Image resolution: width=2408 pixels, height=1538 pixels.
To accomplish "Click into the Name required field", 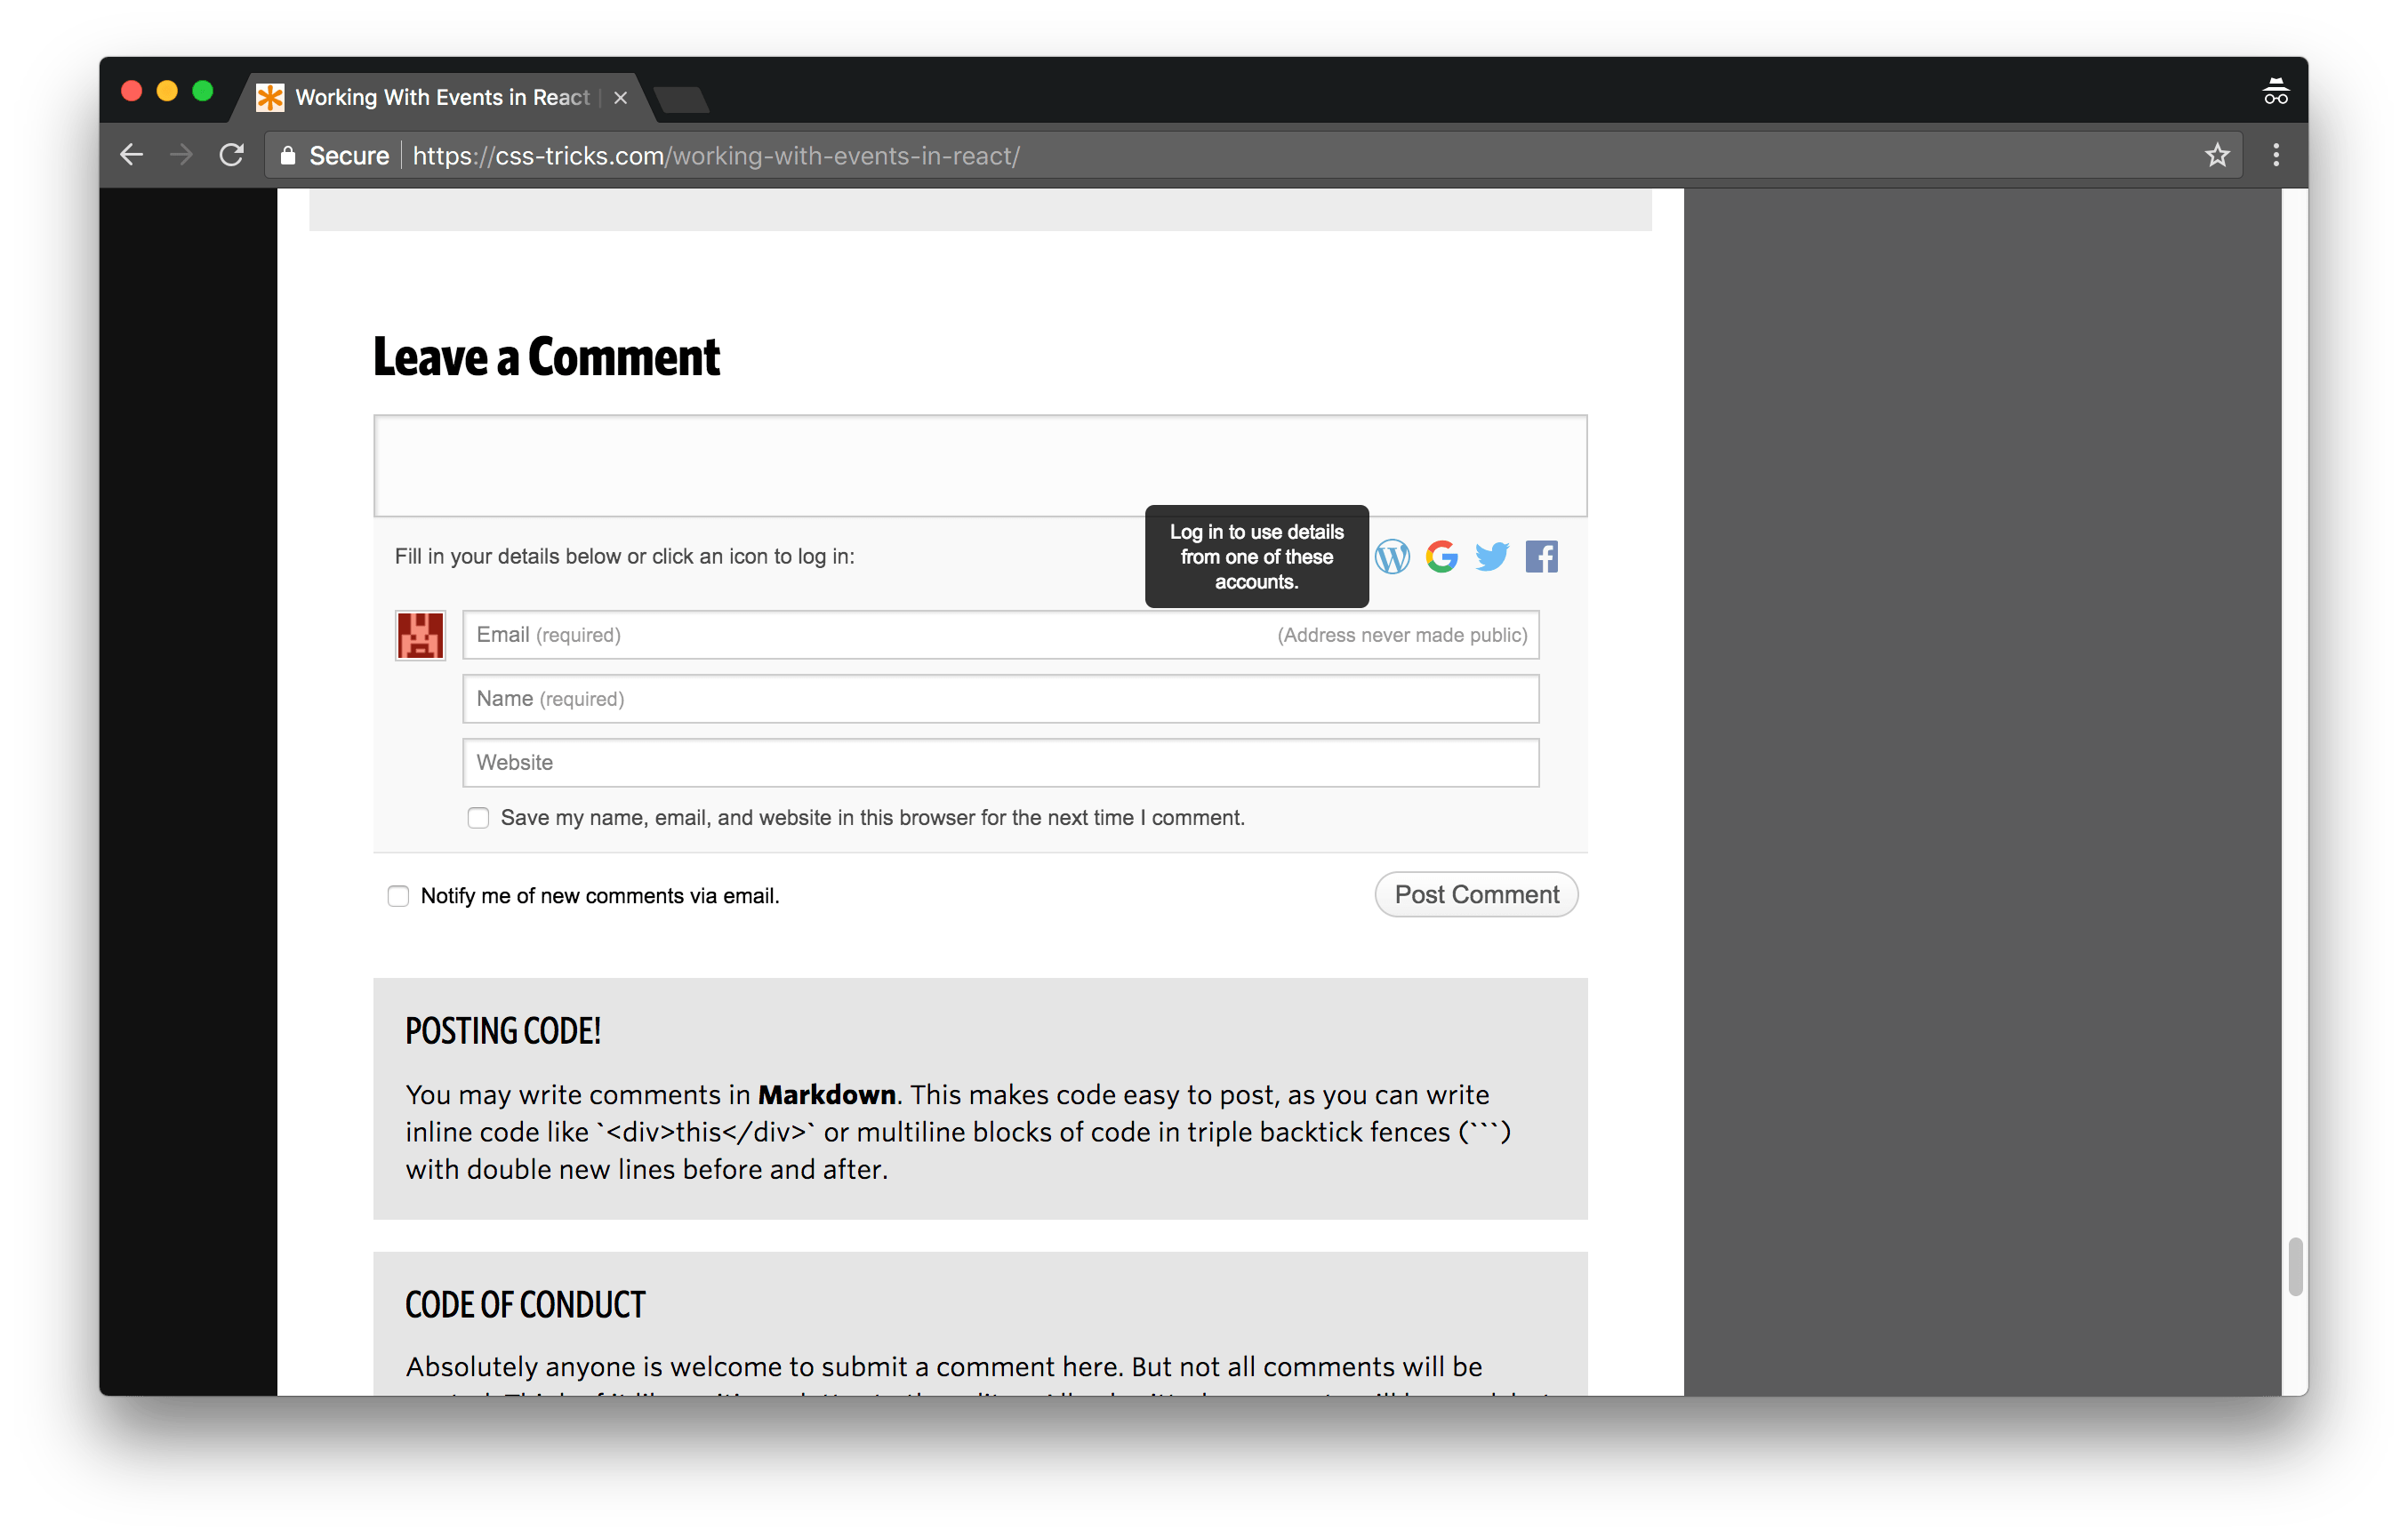I will [x=1000, y=699].
